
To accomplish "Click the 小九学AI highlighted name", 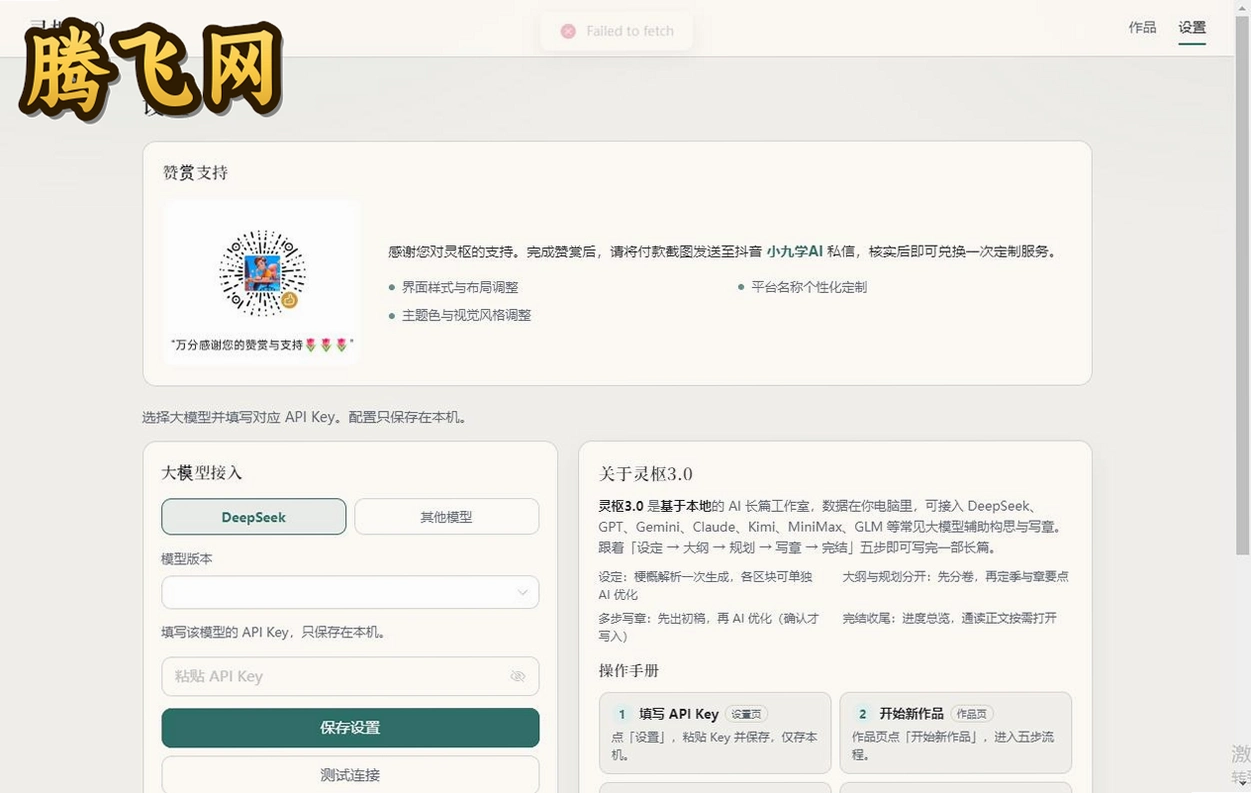I will click(794, 252).
